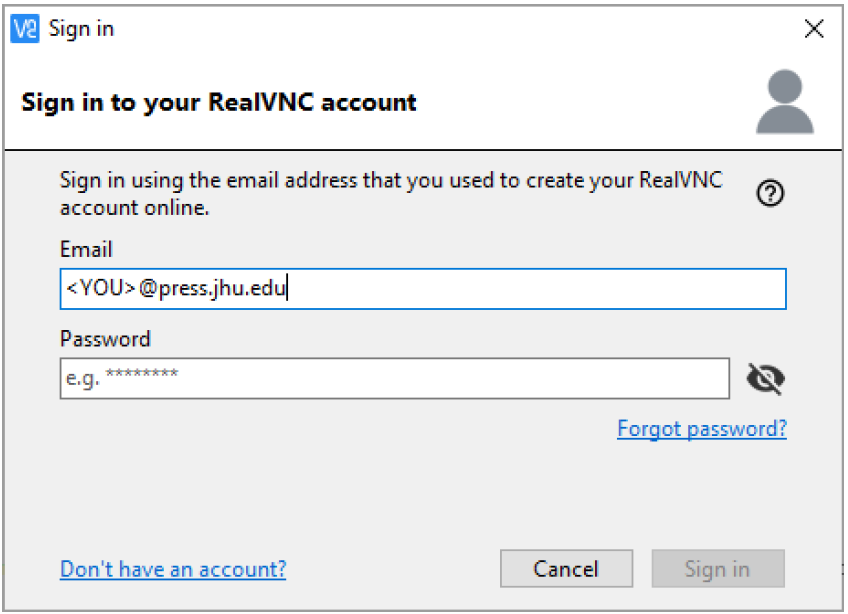
Task: Click the sign-in instruction paragraph text
Action: pyautogui.click(x=391, y=194)
